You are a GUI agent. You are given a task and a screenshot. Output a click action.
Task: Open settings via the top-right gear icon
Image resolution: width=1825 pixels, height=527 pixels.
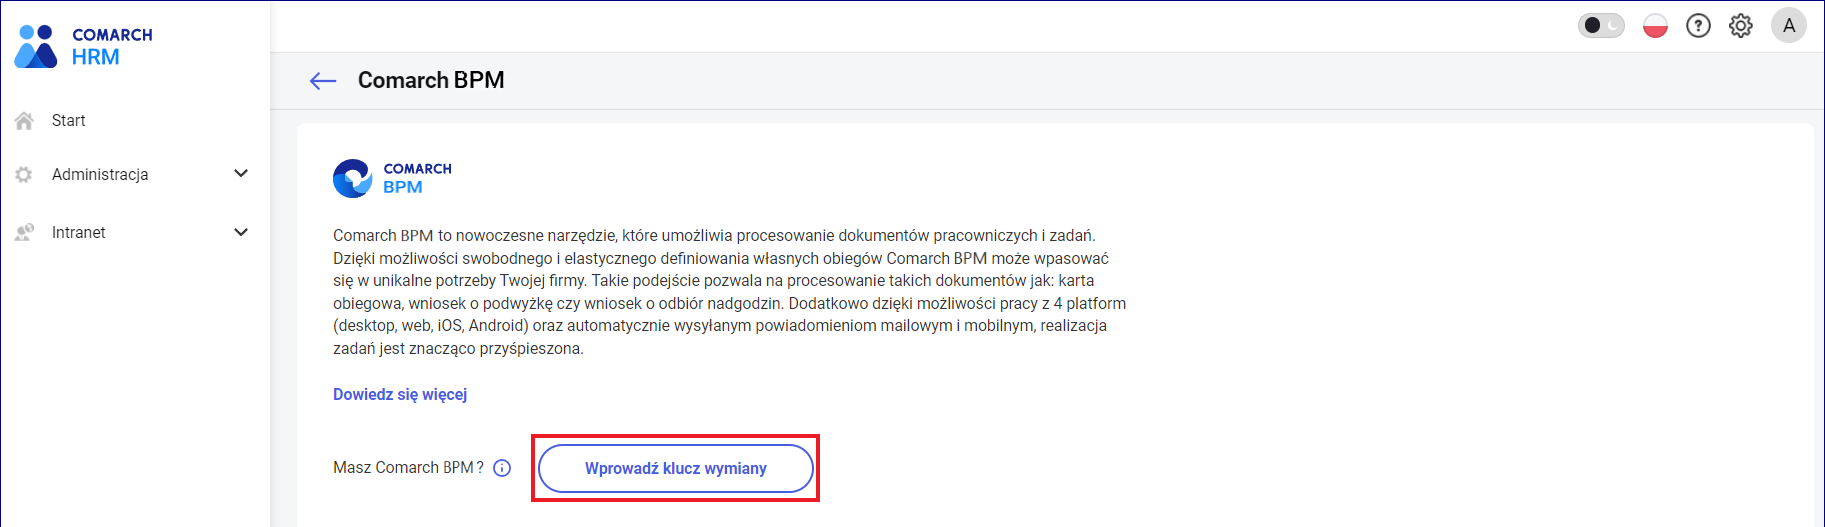click(1741, 26)
